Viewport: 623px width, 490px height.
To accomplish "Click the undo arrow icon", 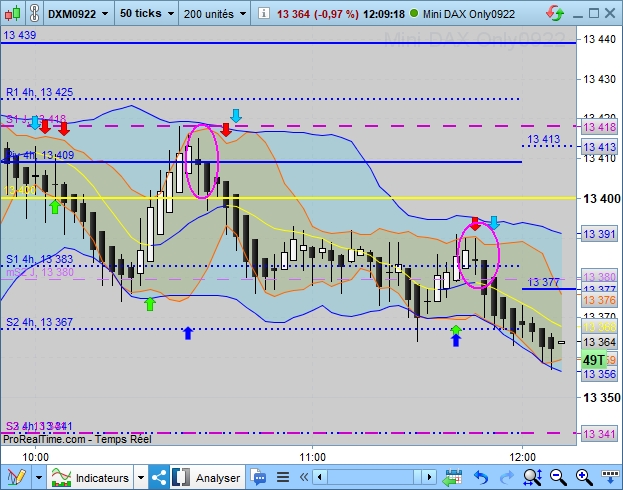I will pyautogui.click(x=481, y=477).
